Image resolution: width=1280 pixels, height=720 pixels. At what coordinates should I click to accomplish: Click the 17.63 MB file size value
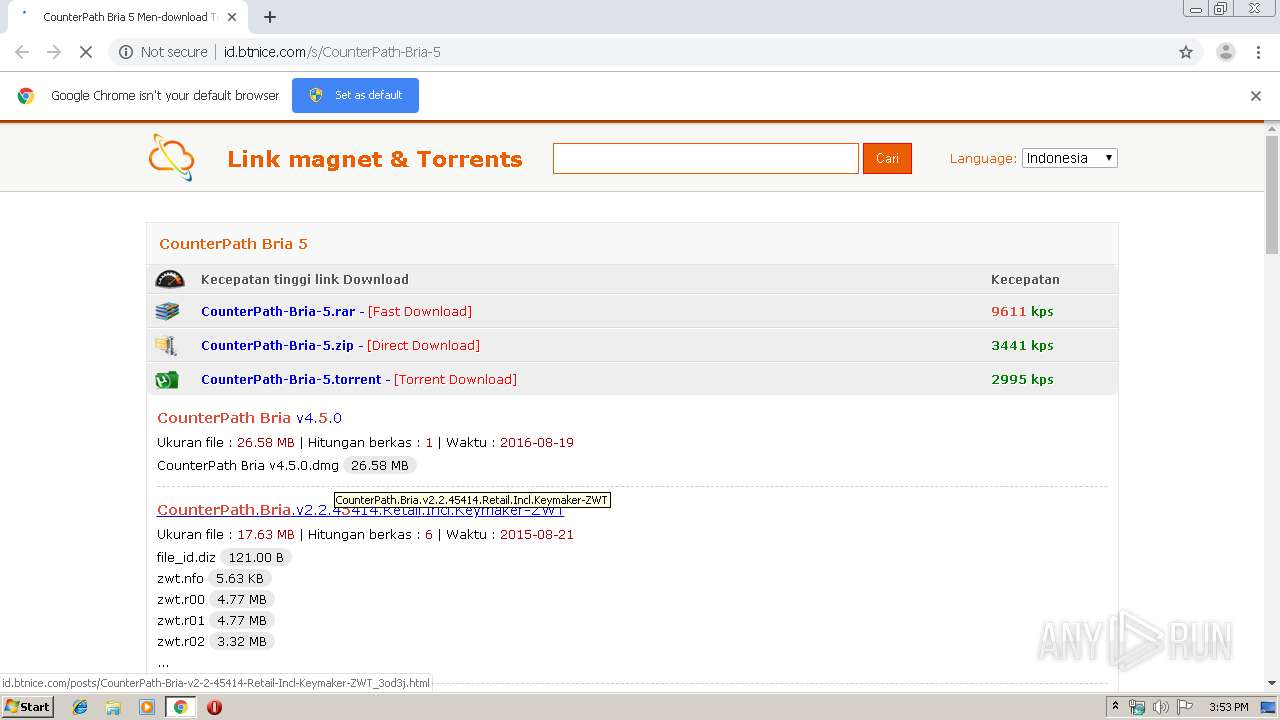pyautogui.click(x=266, y=534)
